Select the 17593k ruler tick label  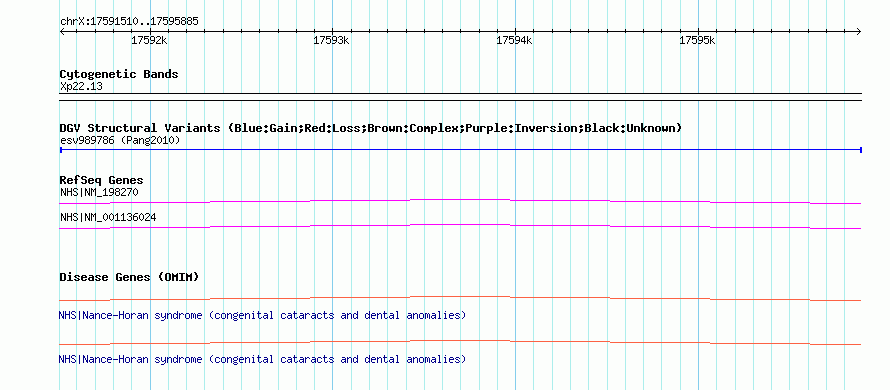[331, 41]
